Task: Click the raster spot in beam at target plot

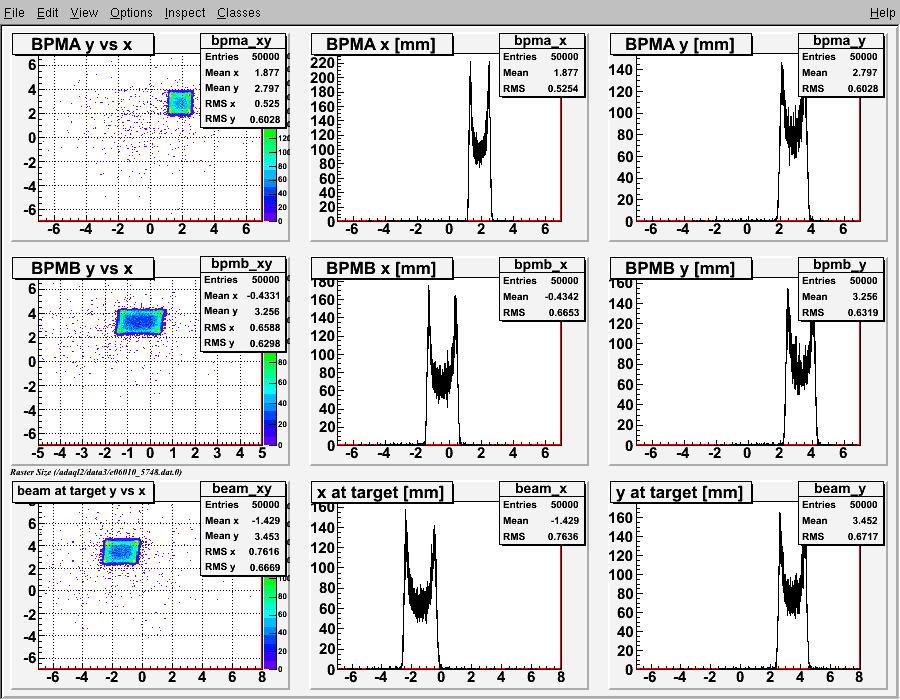Action: (121, 551)
